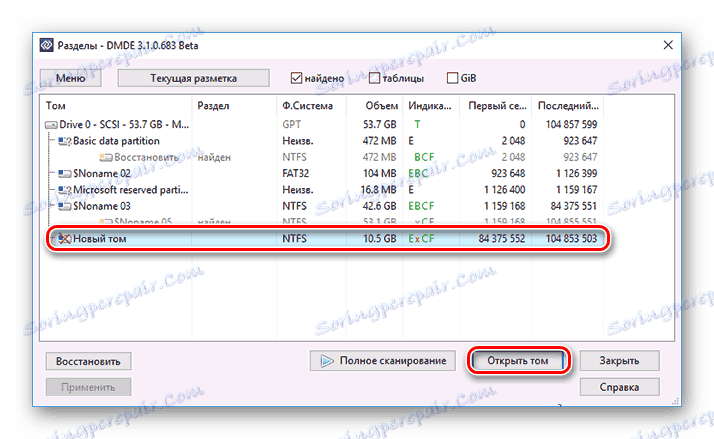
Task: Click the Восстановить row's drive icon
Action: pyautogui.click(x=106, y=158)
